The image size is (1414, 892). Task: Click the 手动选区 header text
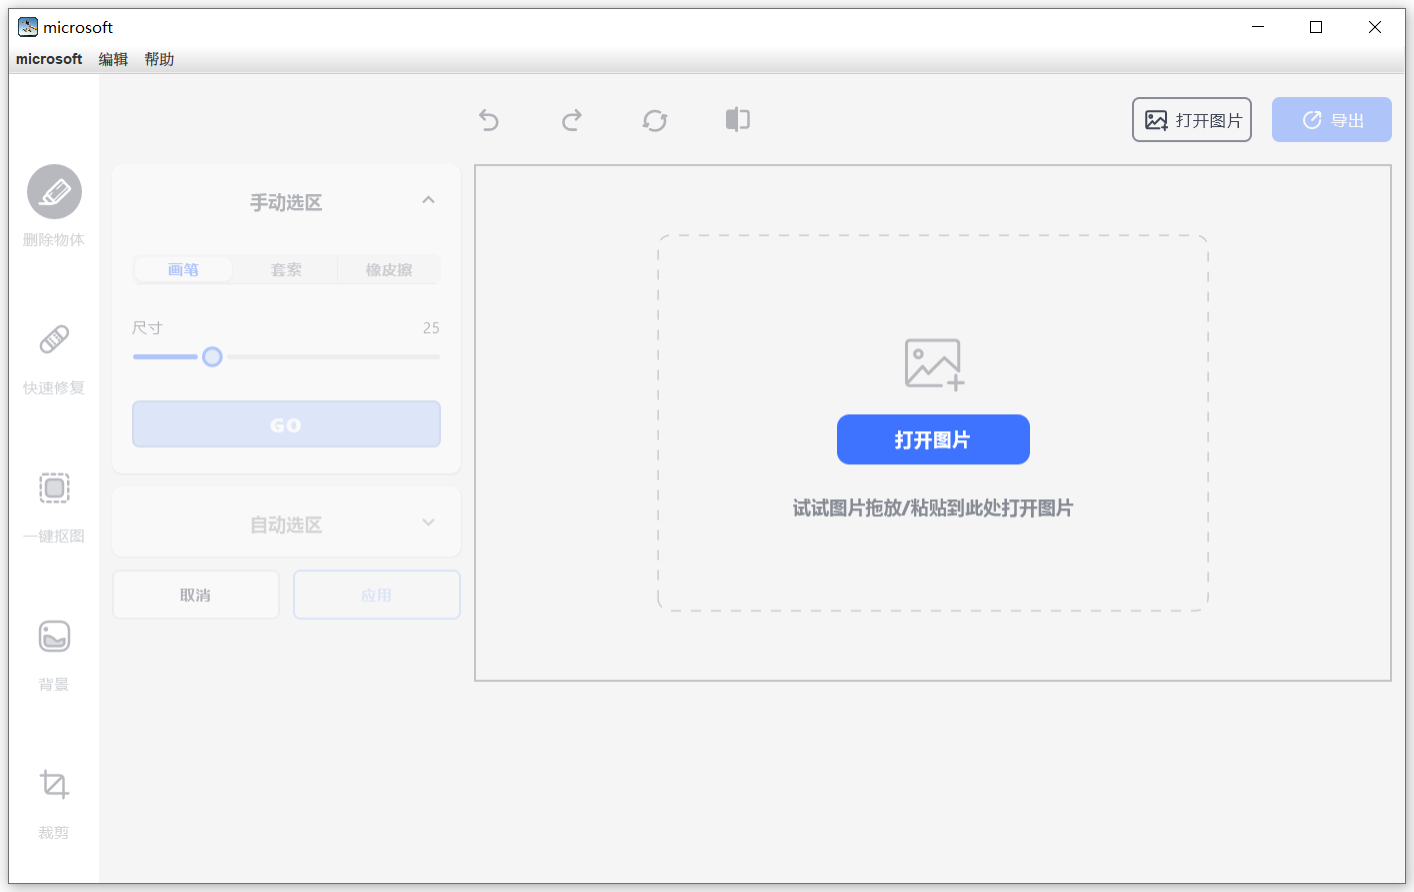(286, 203)
